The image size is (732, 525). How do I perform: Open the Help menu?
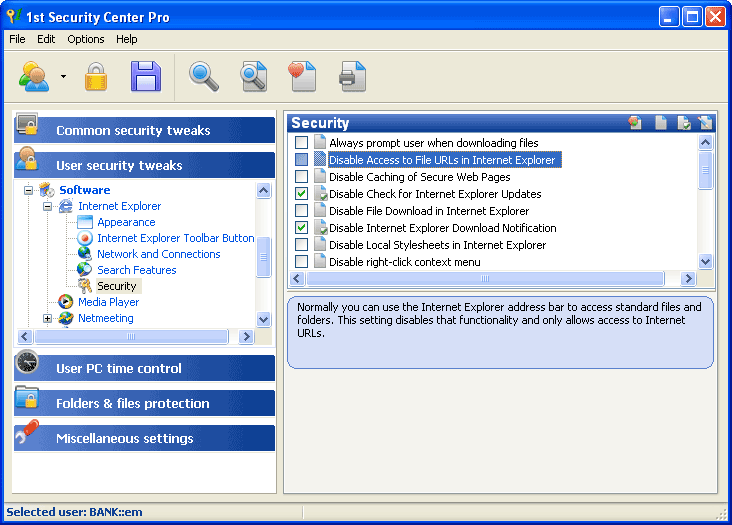tap(127, 39)
